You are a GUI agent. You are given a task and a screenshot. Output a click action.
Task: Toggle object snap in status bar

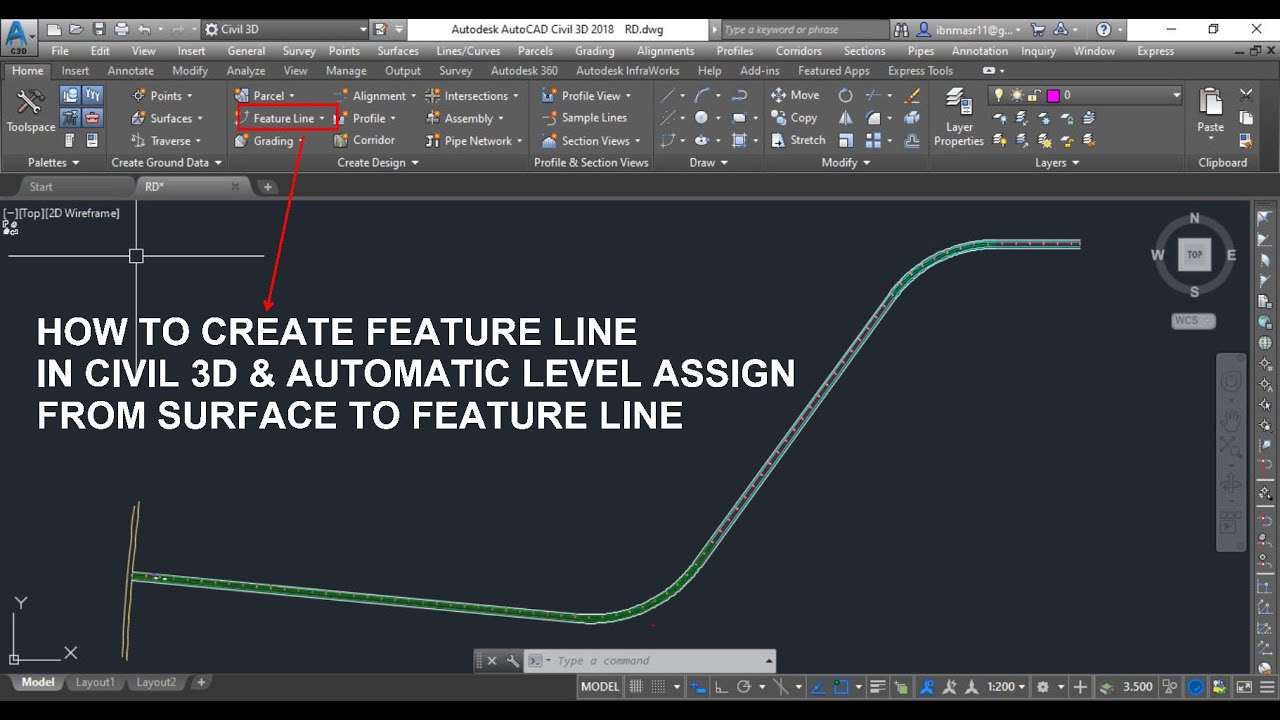842,687
